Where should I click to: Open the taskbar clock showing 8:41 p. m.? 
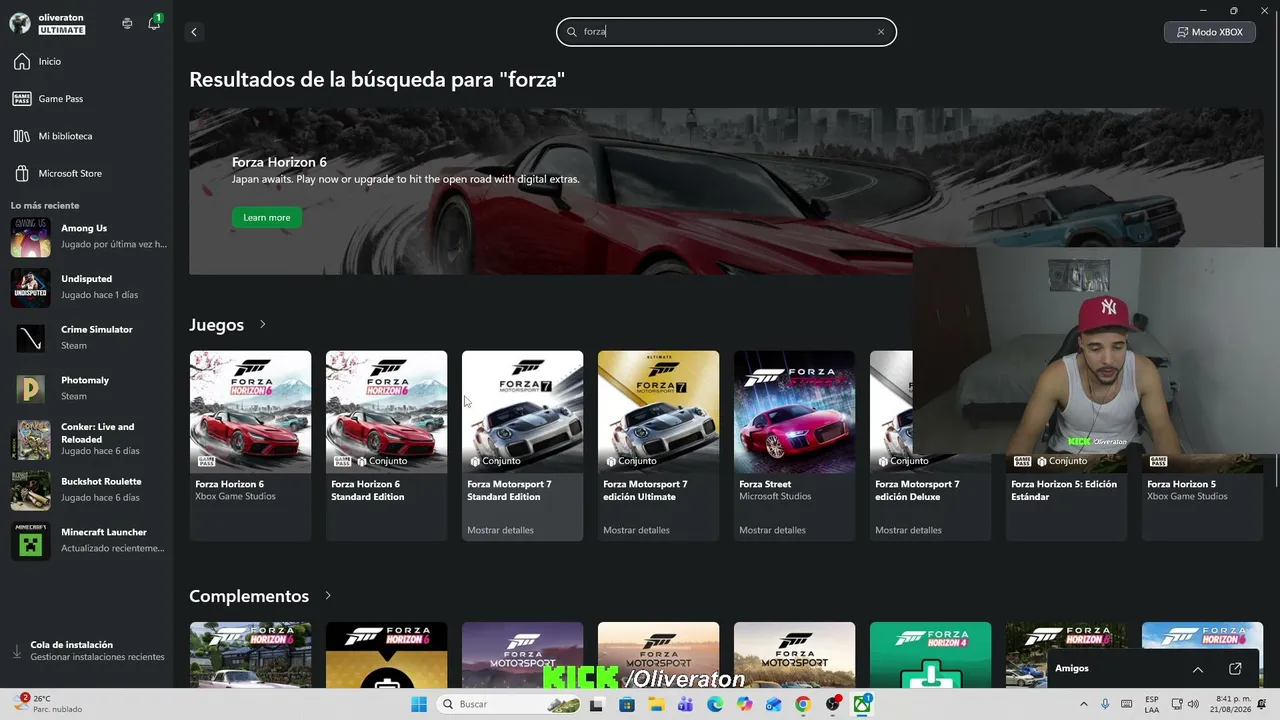tap(1230, 704)
